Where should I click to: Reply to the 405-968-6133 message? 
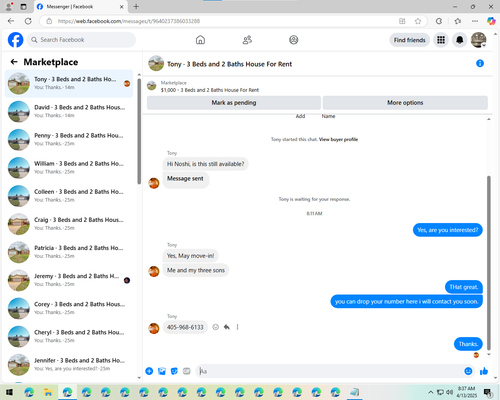pos(227,327)
